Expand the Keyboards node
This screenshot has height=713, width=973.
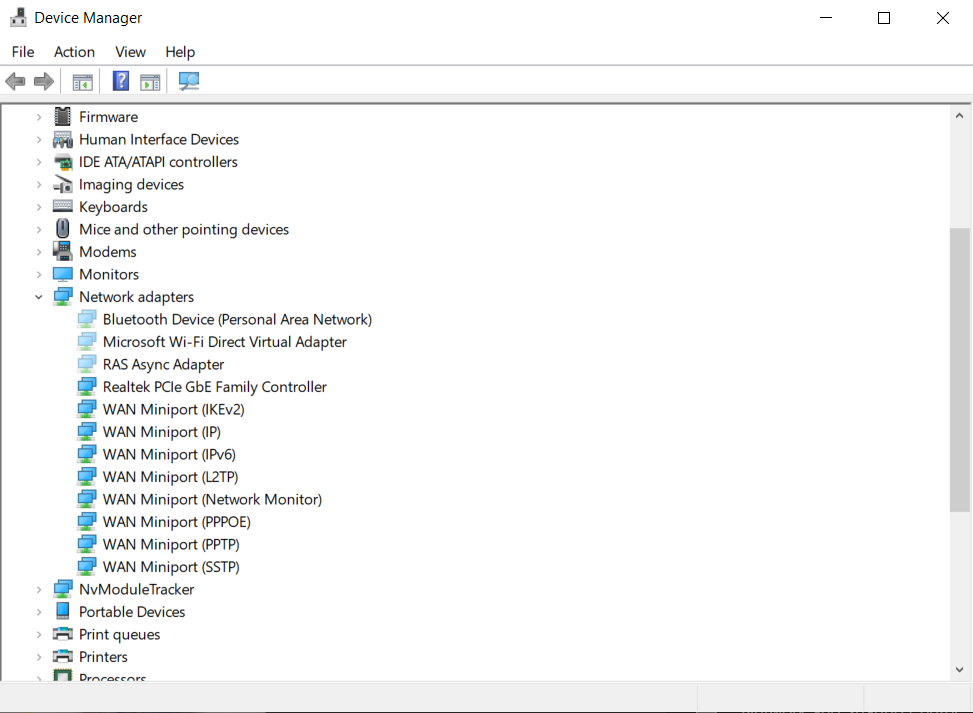click(39, 207)
